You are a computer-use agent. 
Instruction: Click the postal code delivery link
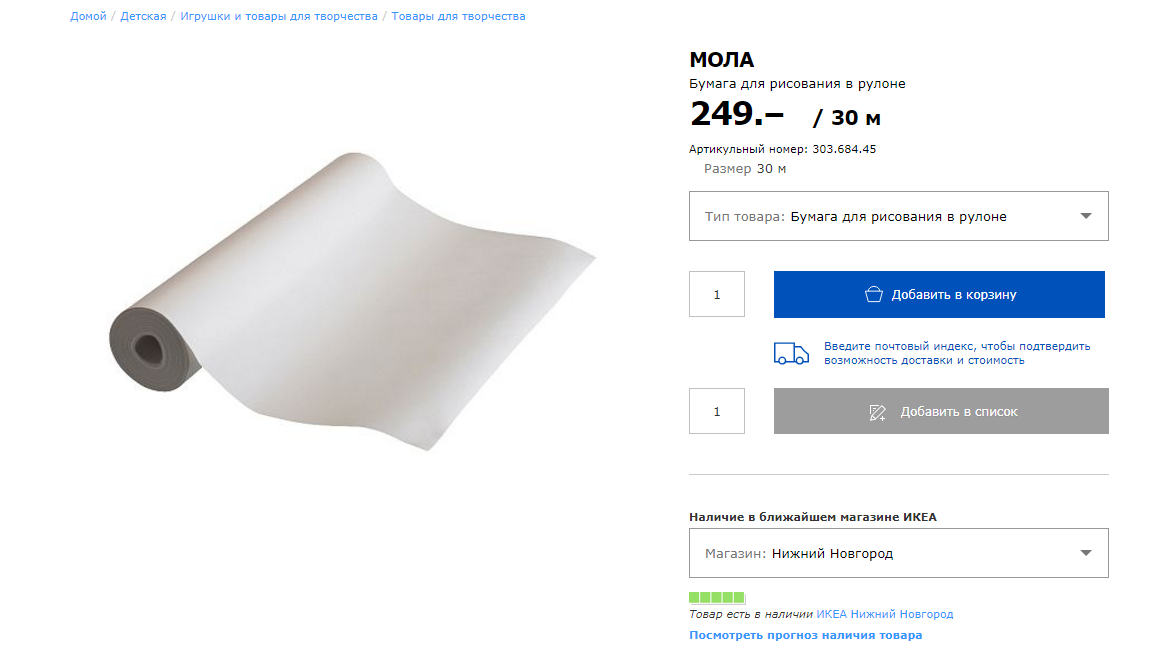pyautogui.click(x=957, y=353)
